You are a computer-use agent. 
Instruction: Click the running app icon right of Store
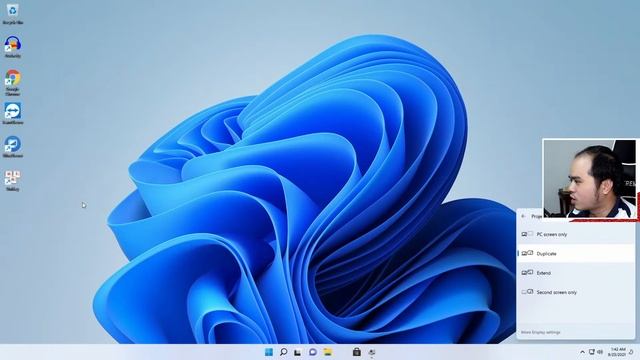pyautogui.click(x=371, y=352)
